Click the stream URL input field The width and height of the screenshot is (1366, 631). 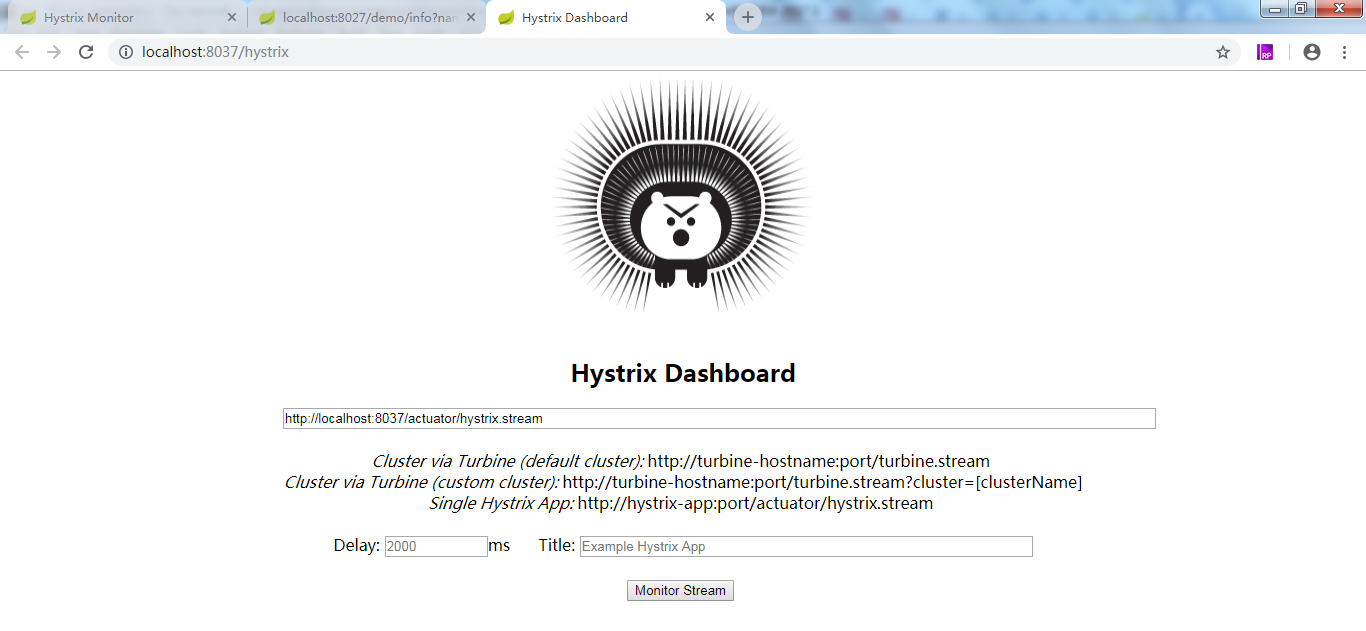(719, 419)
